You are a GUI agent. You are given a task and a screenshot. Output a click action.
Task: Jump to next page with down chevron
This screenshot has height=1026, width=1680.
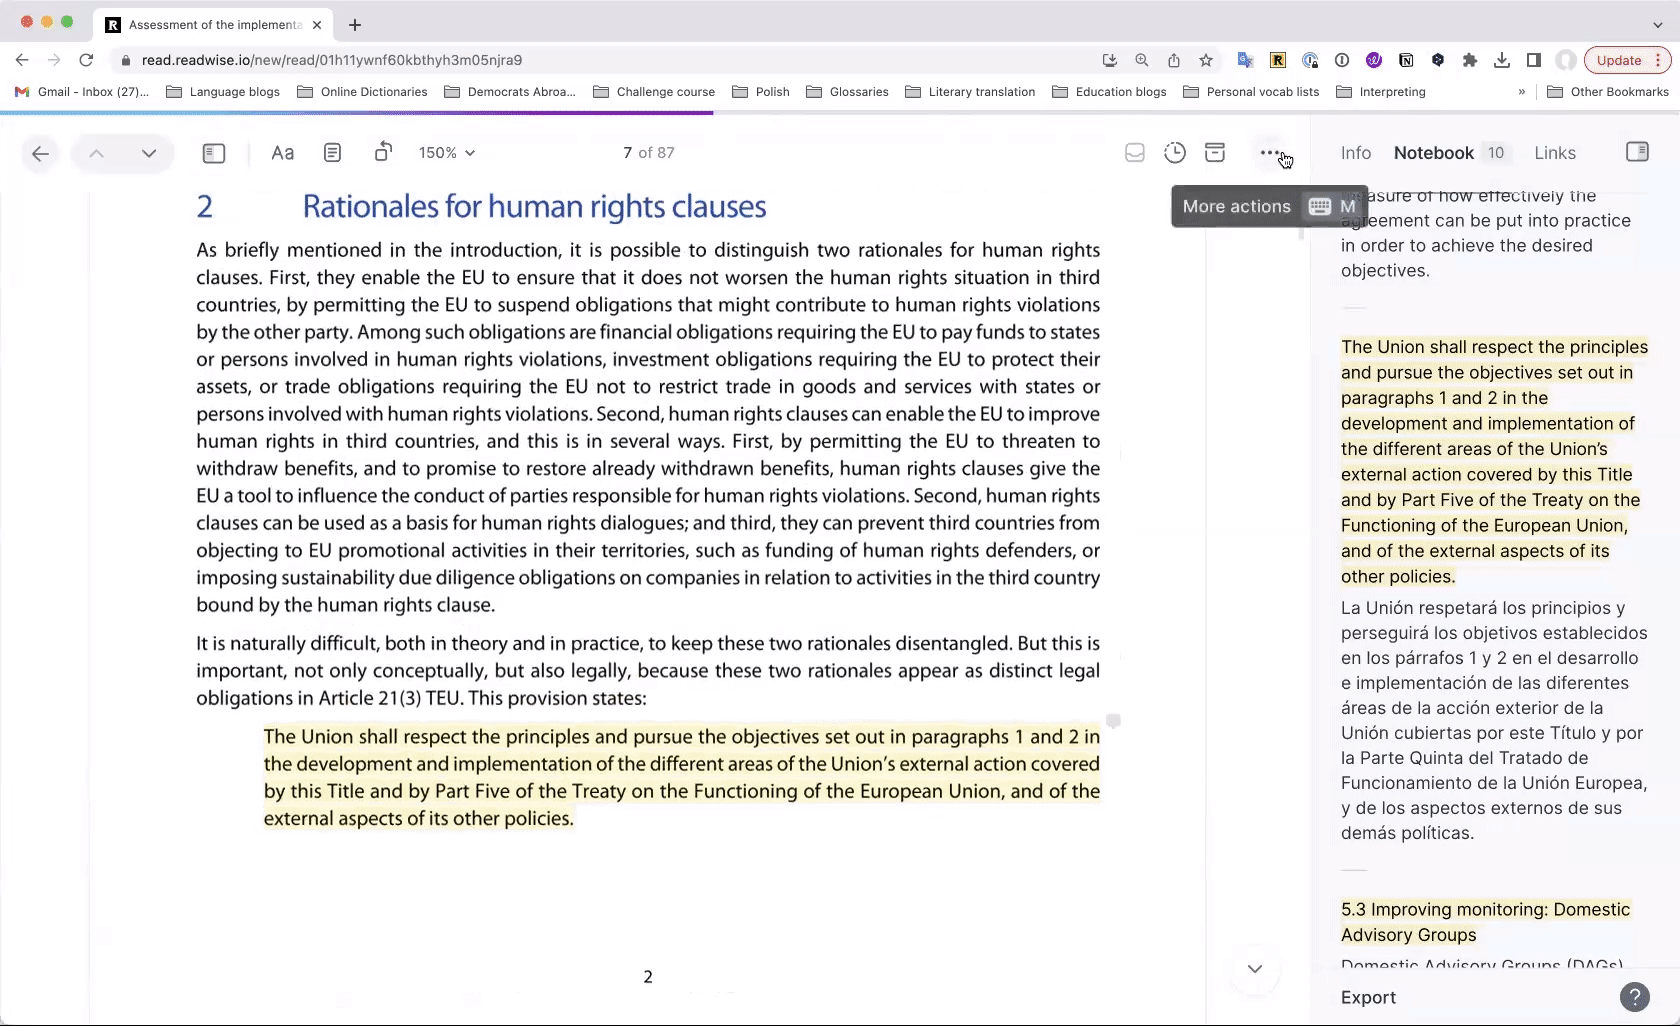[149, 153]
